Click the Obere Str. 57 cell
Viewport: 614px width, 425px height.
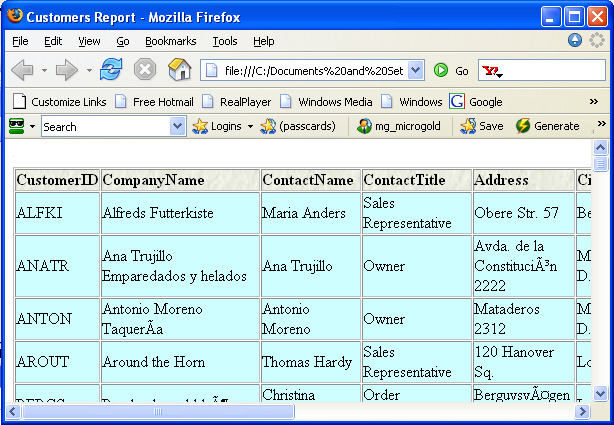pos(524,213)
